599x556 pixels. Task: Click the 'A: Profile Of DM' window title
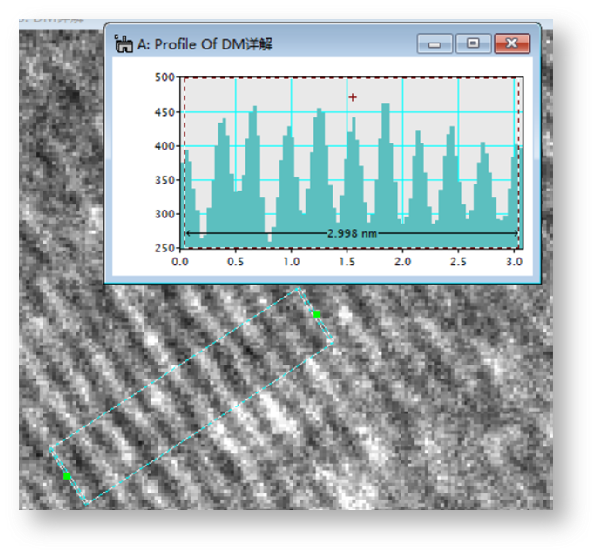coord(205,44)
